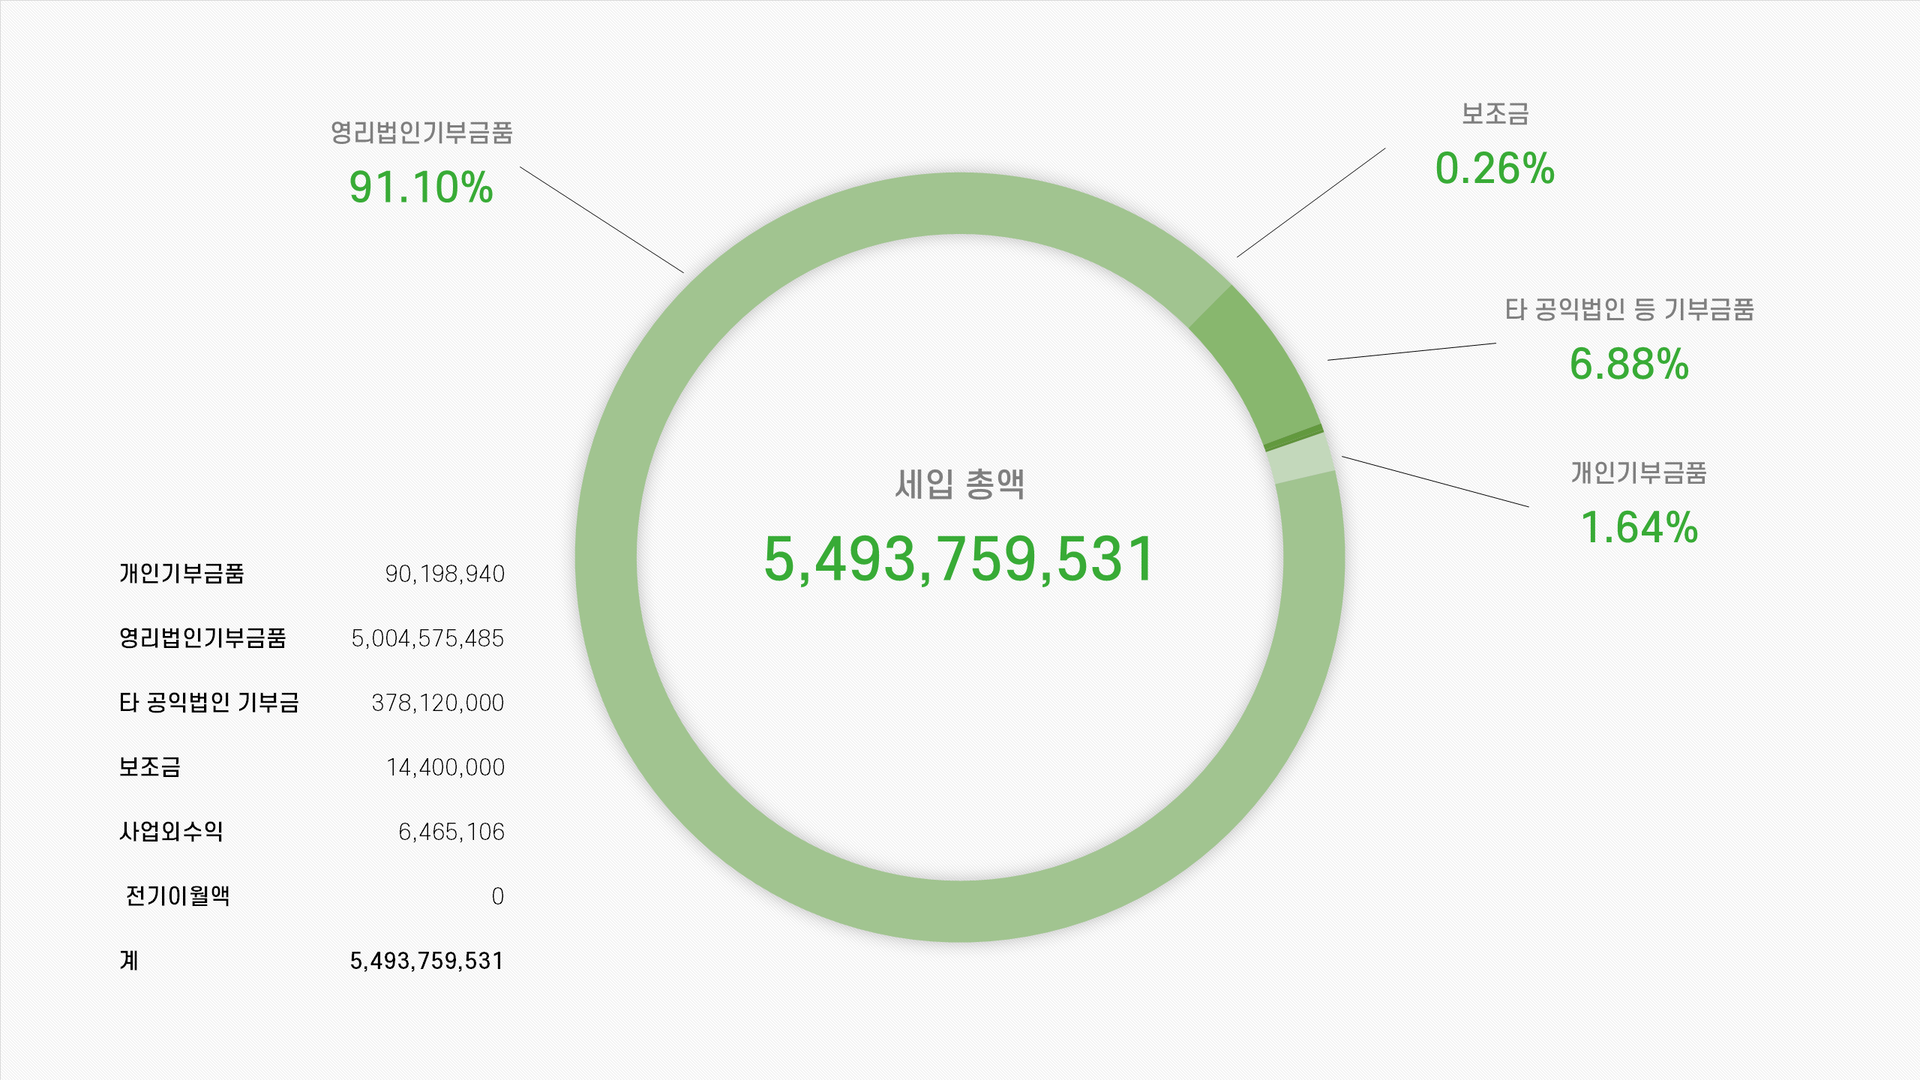Click the 사업외수익 row label
The width and height of the screenshot is (1920, 1080).
(171, 832)
